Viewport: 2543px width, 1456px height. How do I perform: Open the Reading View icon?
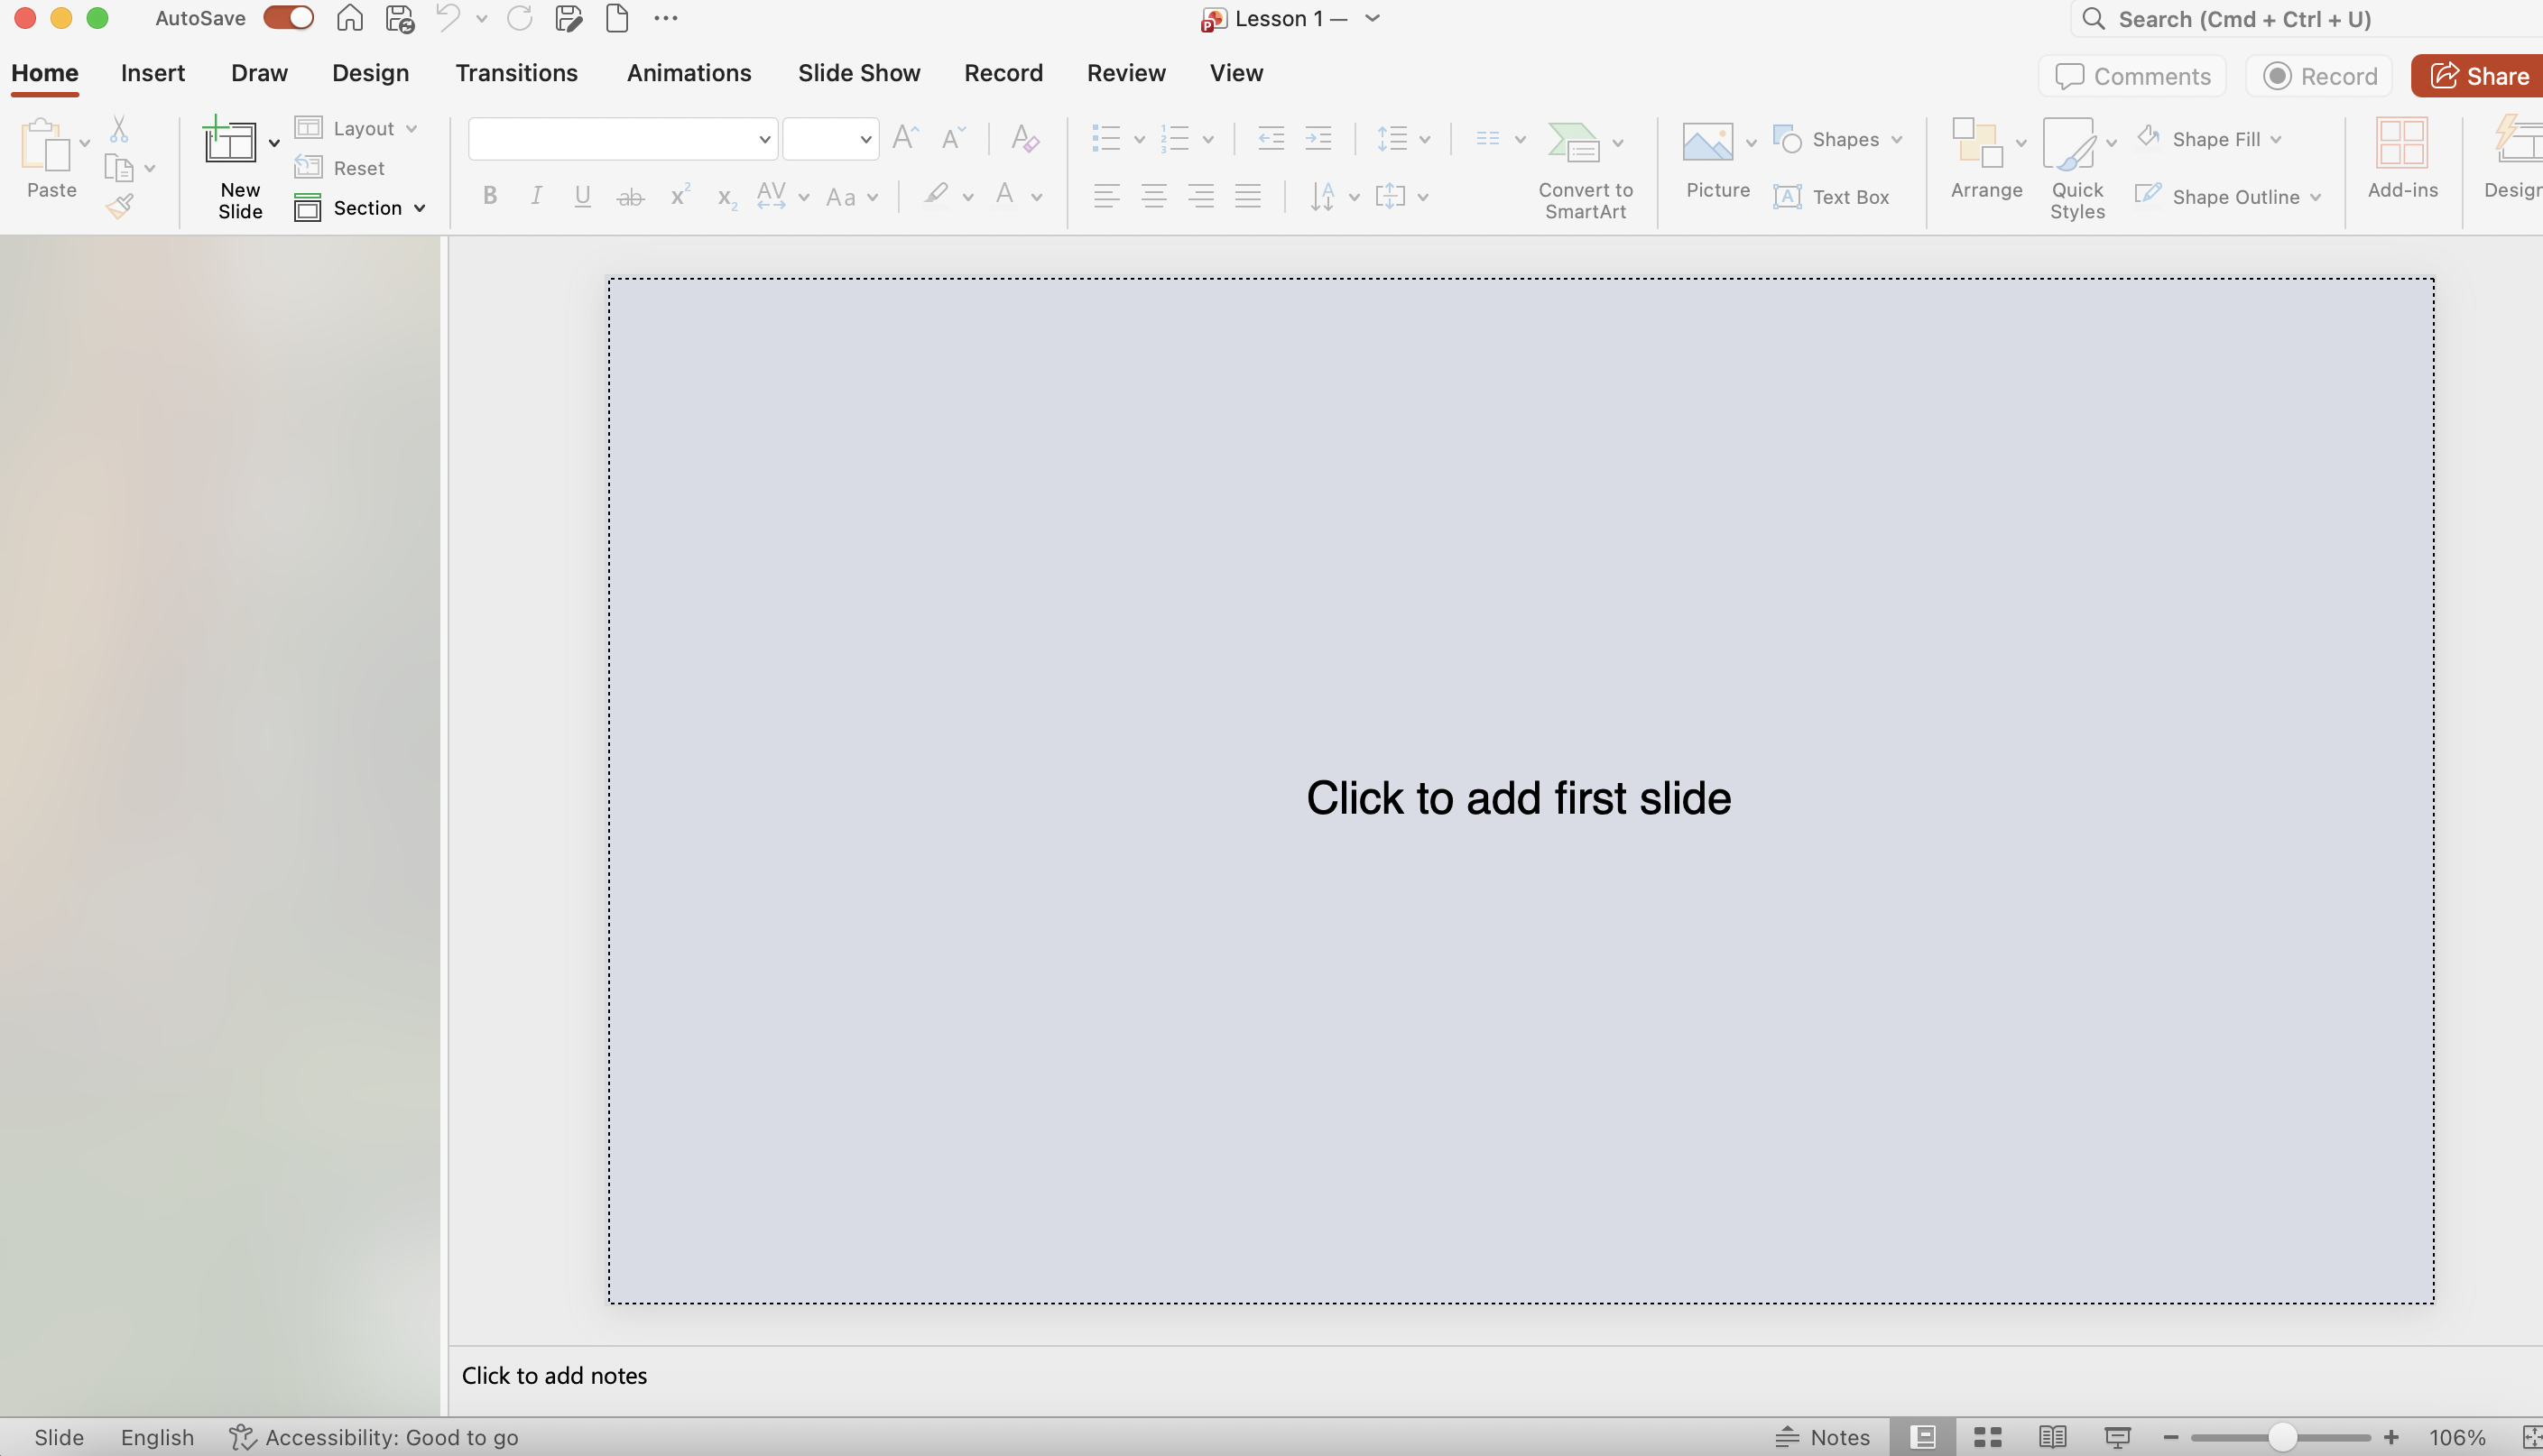tap(2052, 1437)
